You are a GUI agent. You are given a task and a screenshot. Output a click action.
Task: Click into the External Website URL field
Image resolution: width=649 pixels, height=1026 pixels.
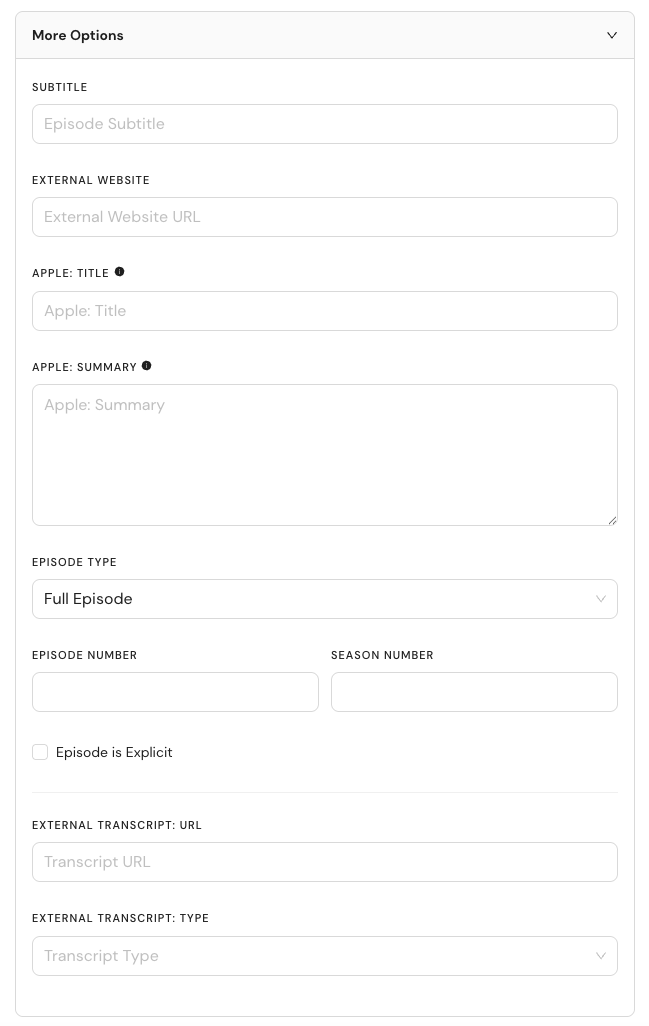tap(324, 217)
